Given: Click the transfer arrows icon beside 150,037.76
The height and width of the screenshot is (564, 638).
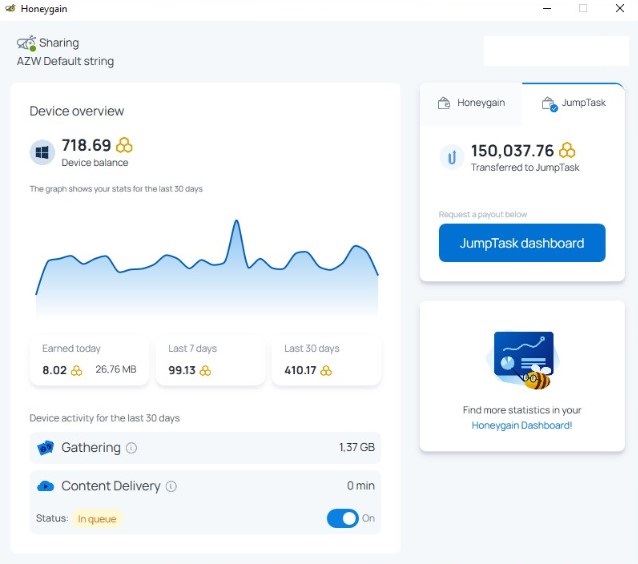Looking at the screenshot, I should click(x=452, y=157).
